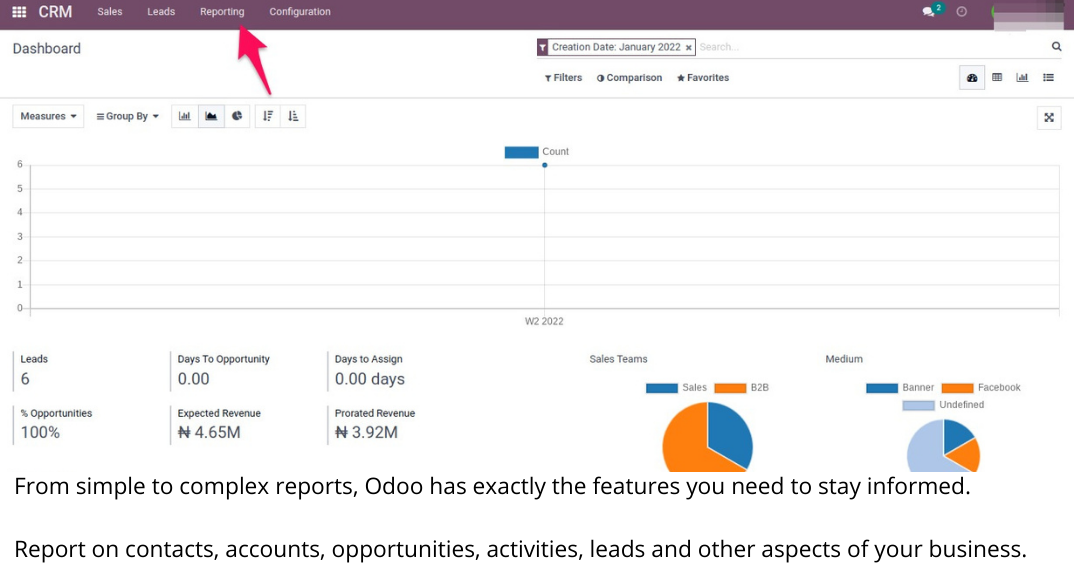
Task: Expand the Group By dropdown
Action: tap(127, 116)
